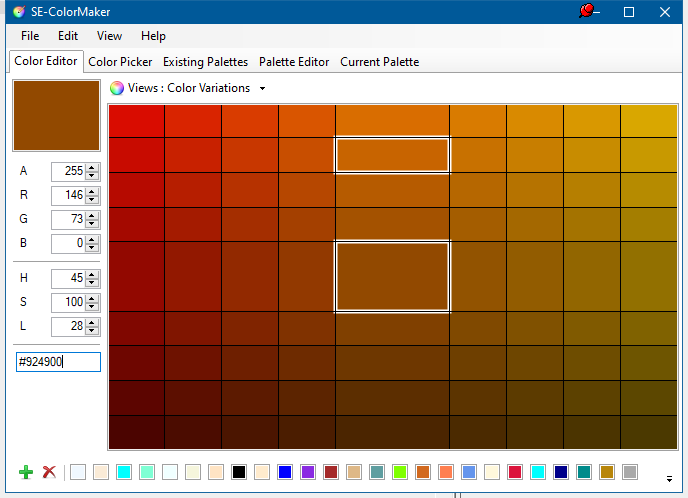Screen dimensions: 688x498
Task: Select the dark teal palette swatch
Action: (584, 472)
